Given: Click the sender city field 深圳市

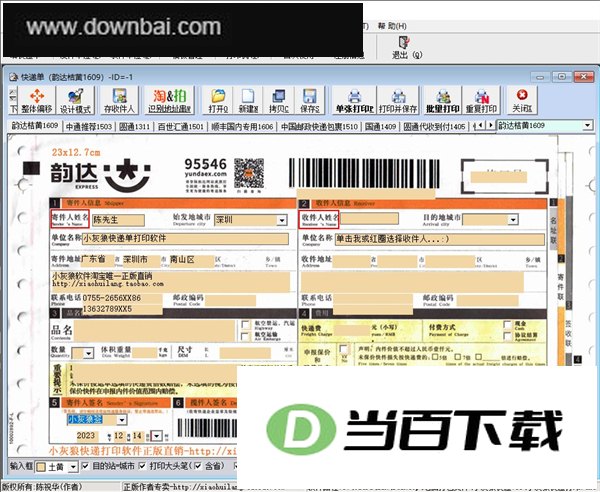Looking at the screenshot, I should point(141,260).
